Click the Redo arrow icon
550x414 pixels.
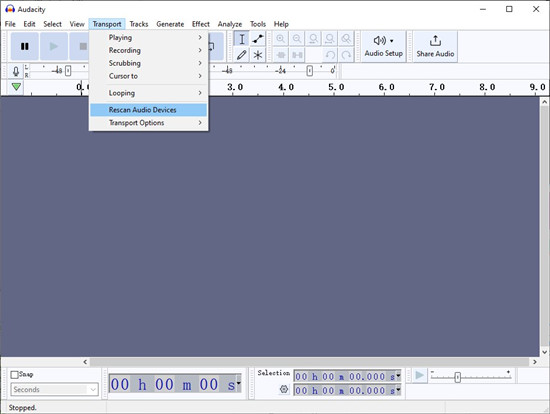pos(346,55)
